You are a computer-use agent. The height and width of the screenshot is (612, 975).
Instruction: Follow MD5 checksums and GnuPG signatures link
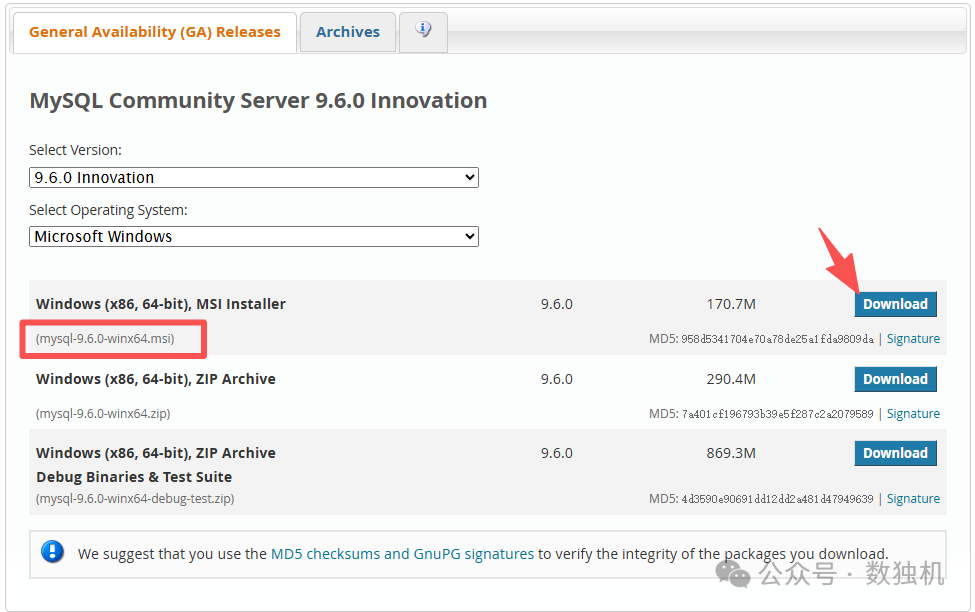tap(402, 554)
